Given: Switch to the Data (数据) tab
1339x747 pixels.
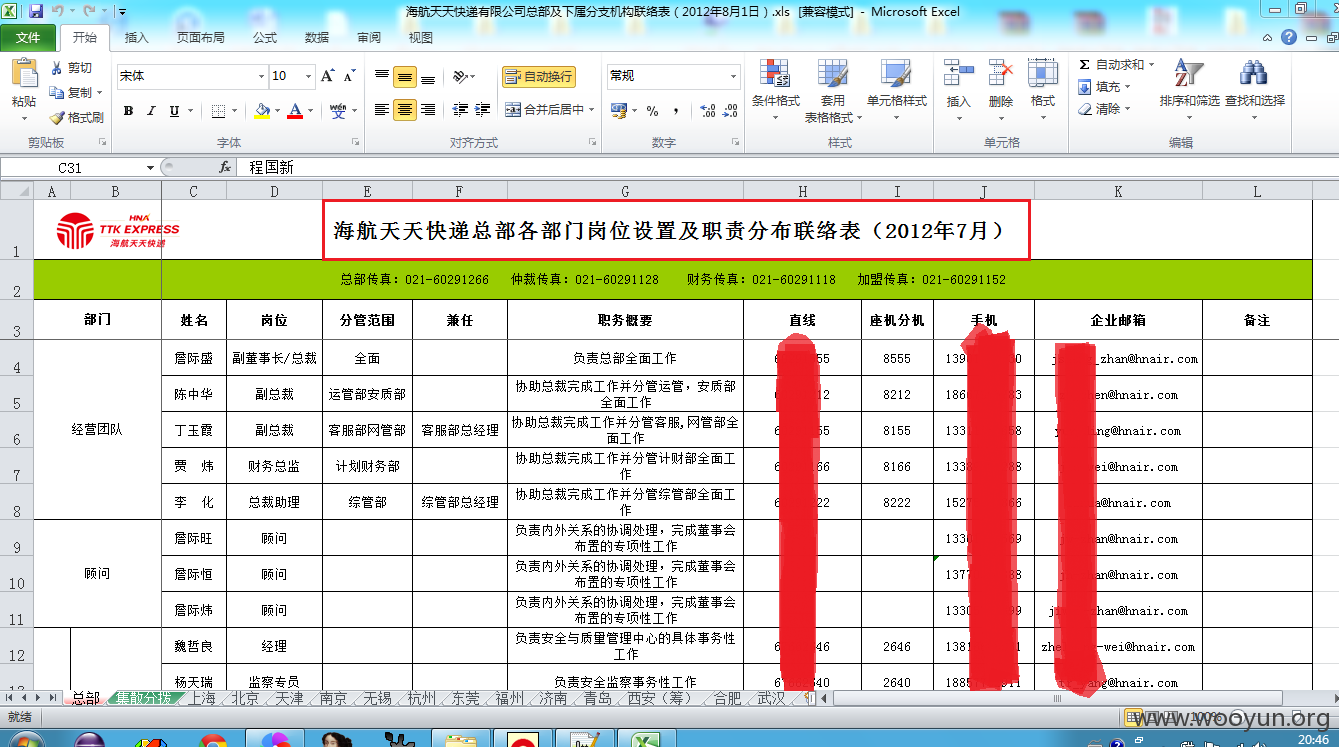Looking at the screenshot, I should pyautogui.click(x=317, y=38).
